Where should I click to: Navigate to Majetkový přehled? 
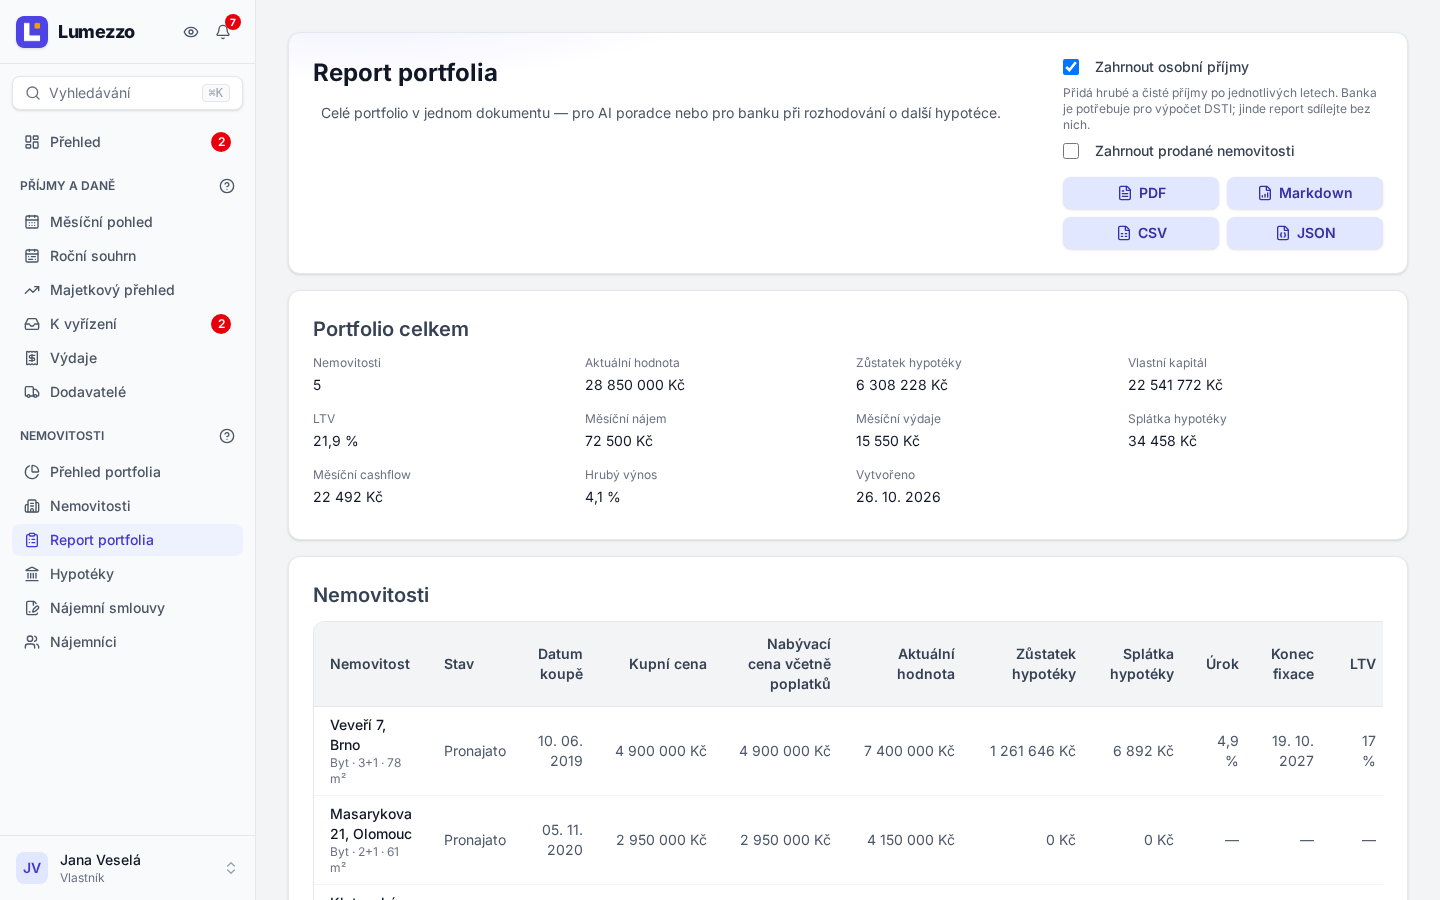128,290
